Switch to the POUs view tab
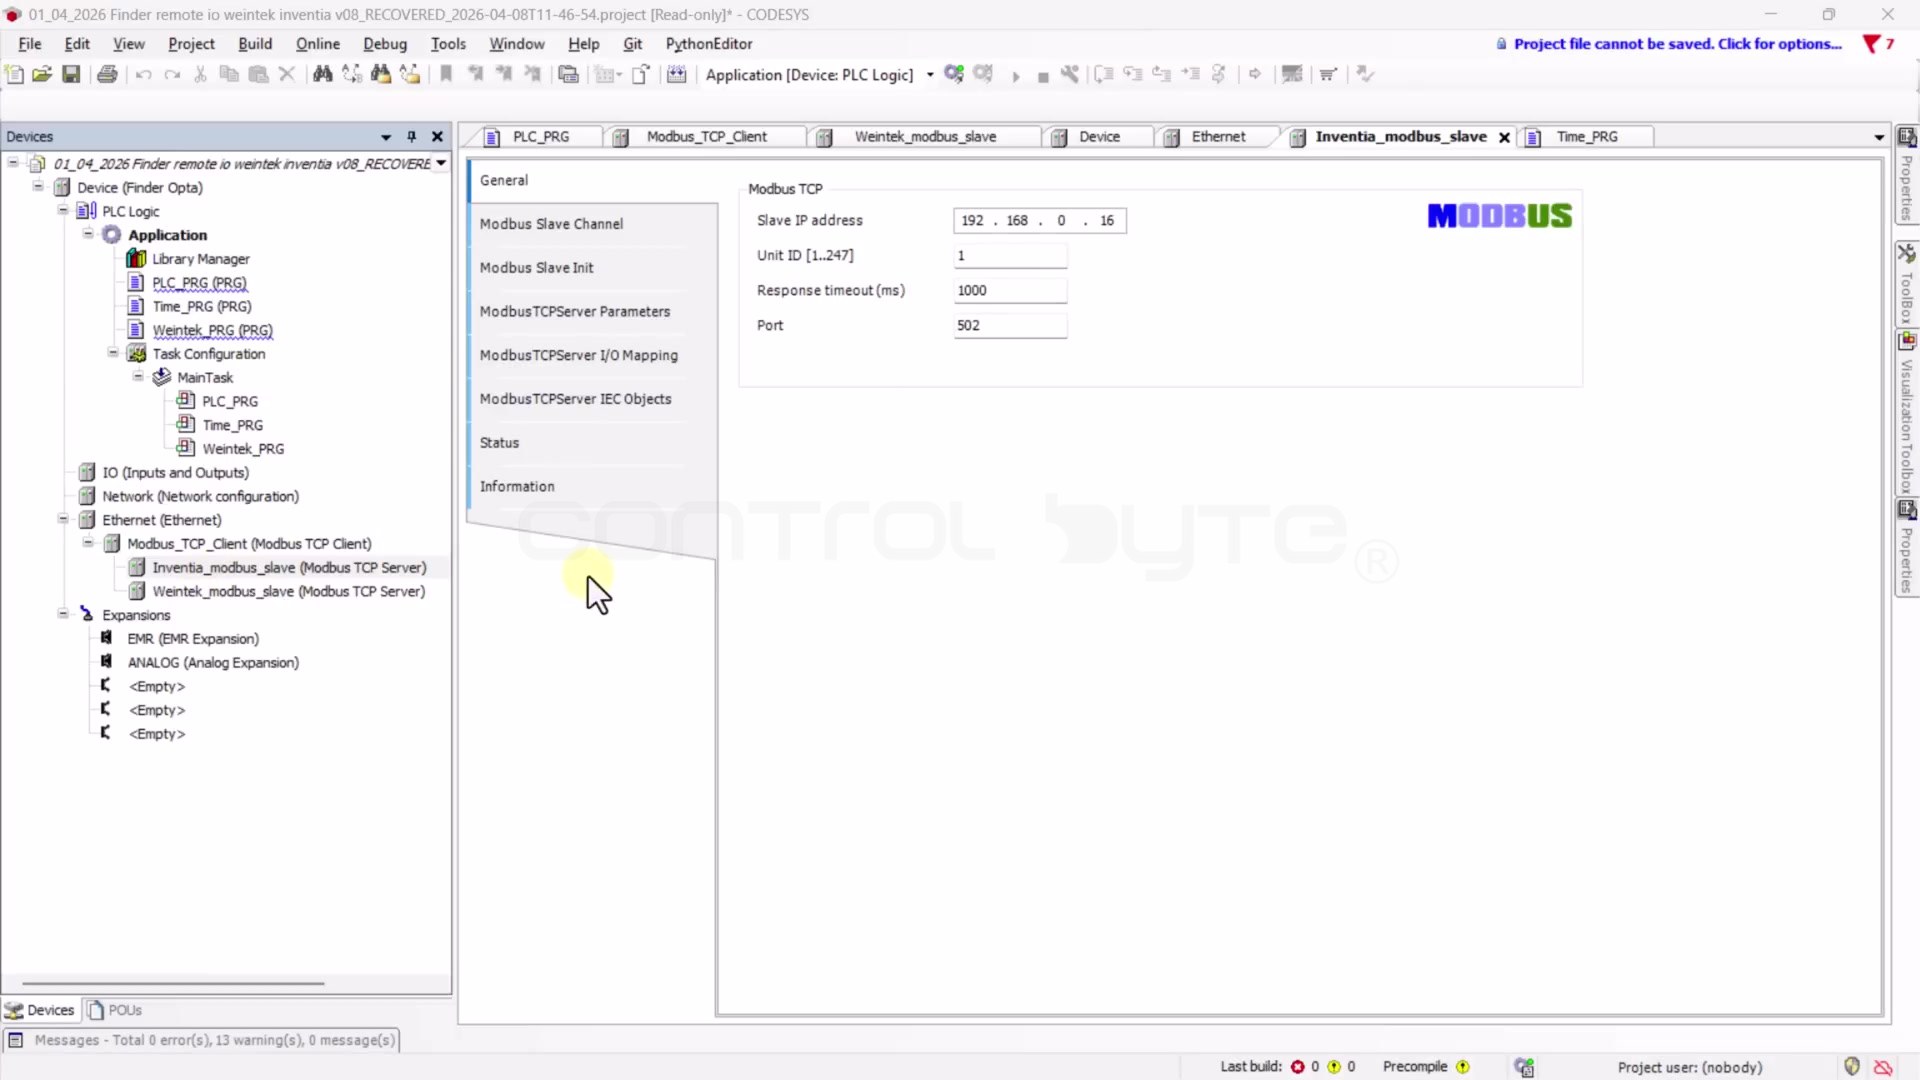 pos(115,1010)
